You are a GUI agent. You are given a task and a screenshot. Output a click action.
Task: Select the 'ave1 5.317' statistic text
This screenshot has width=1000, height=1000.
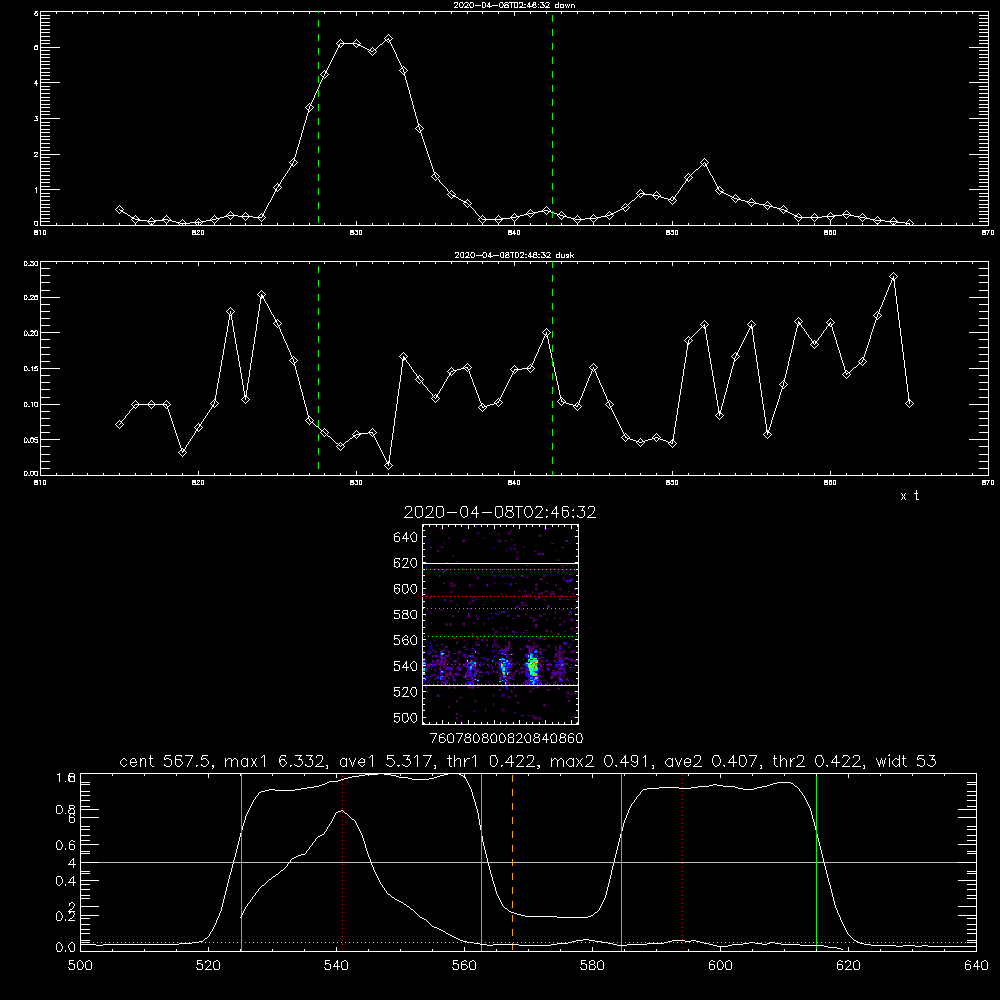(x=388, y=761)
